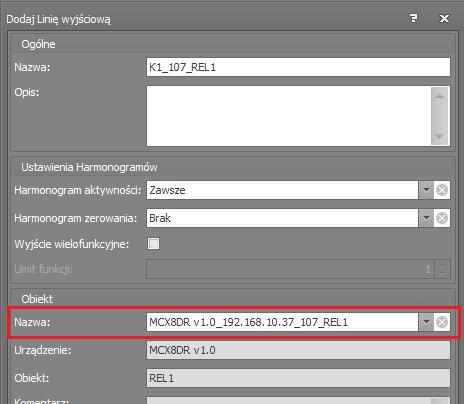Click the Ogólne section header
The image size is (464, 404).
coord(38,44)
